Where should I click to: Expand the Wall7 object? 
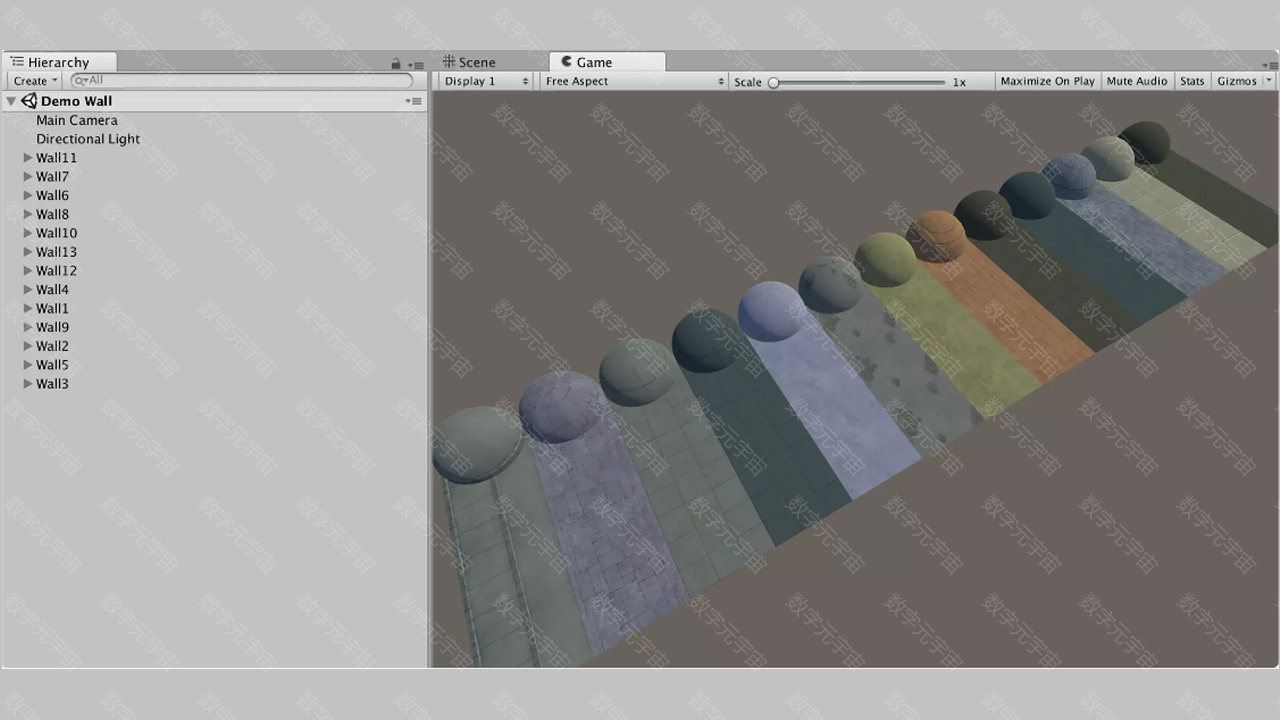28,177
